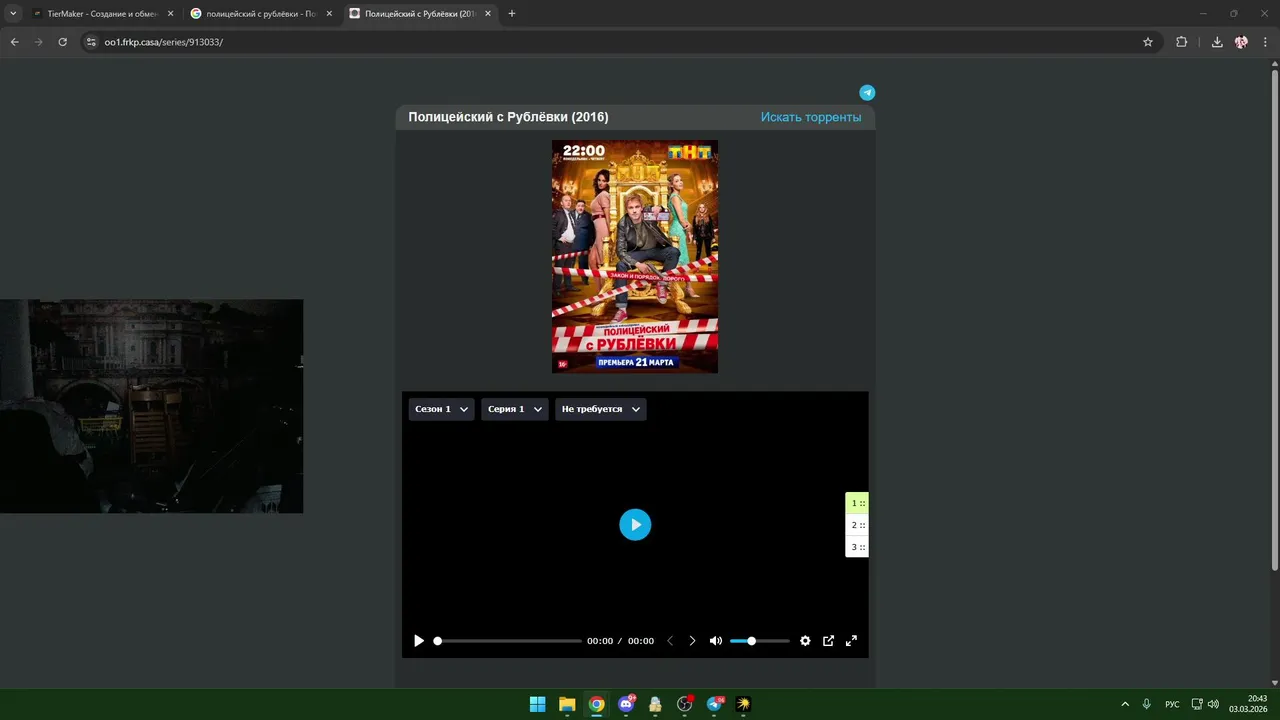Click the Искать торренты link

pos(810,117)
